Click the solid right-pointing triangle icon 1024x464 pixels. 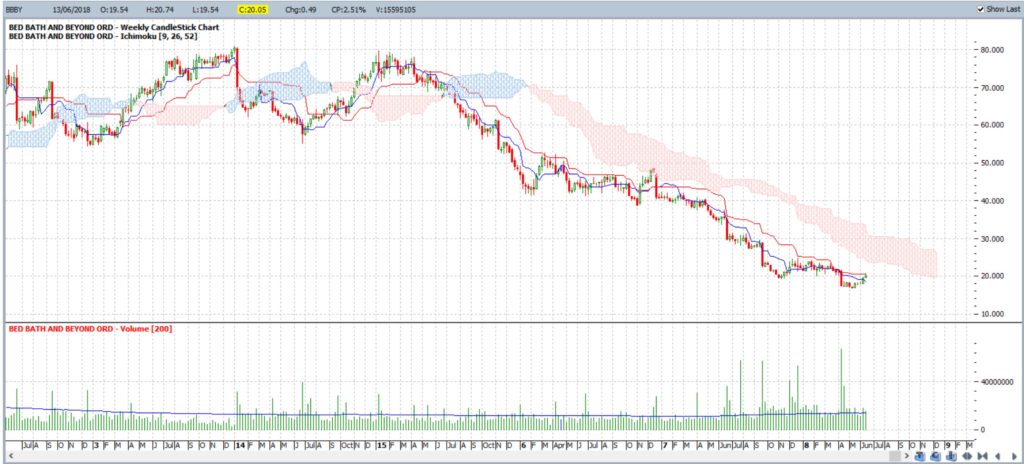(x=1015, y=456)
